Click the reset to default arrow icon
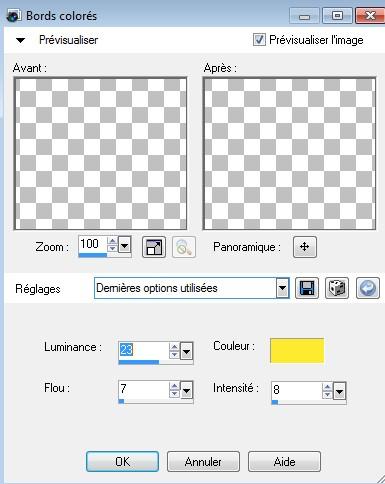The image size is (385, 484). coord(368,288)
